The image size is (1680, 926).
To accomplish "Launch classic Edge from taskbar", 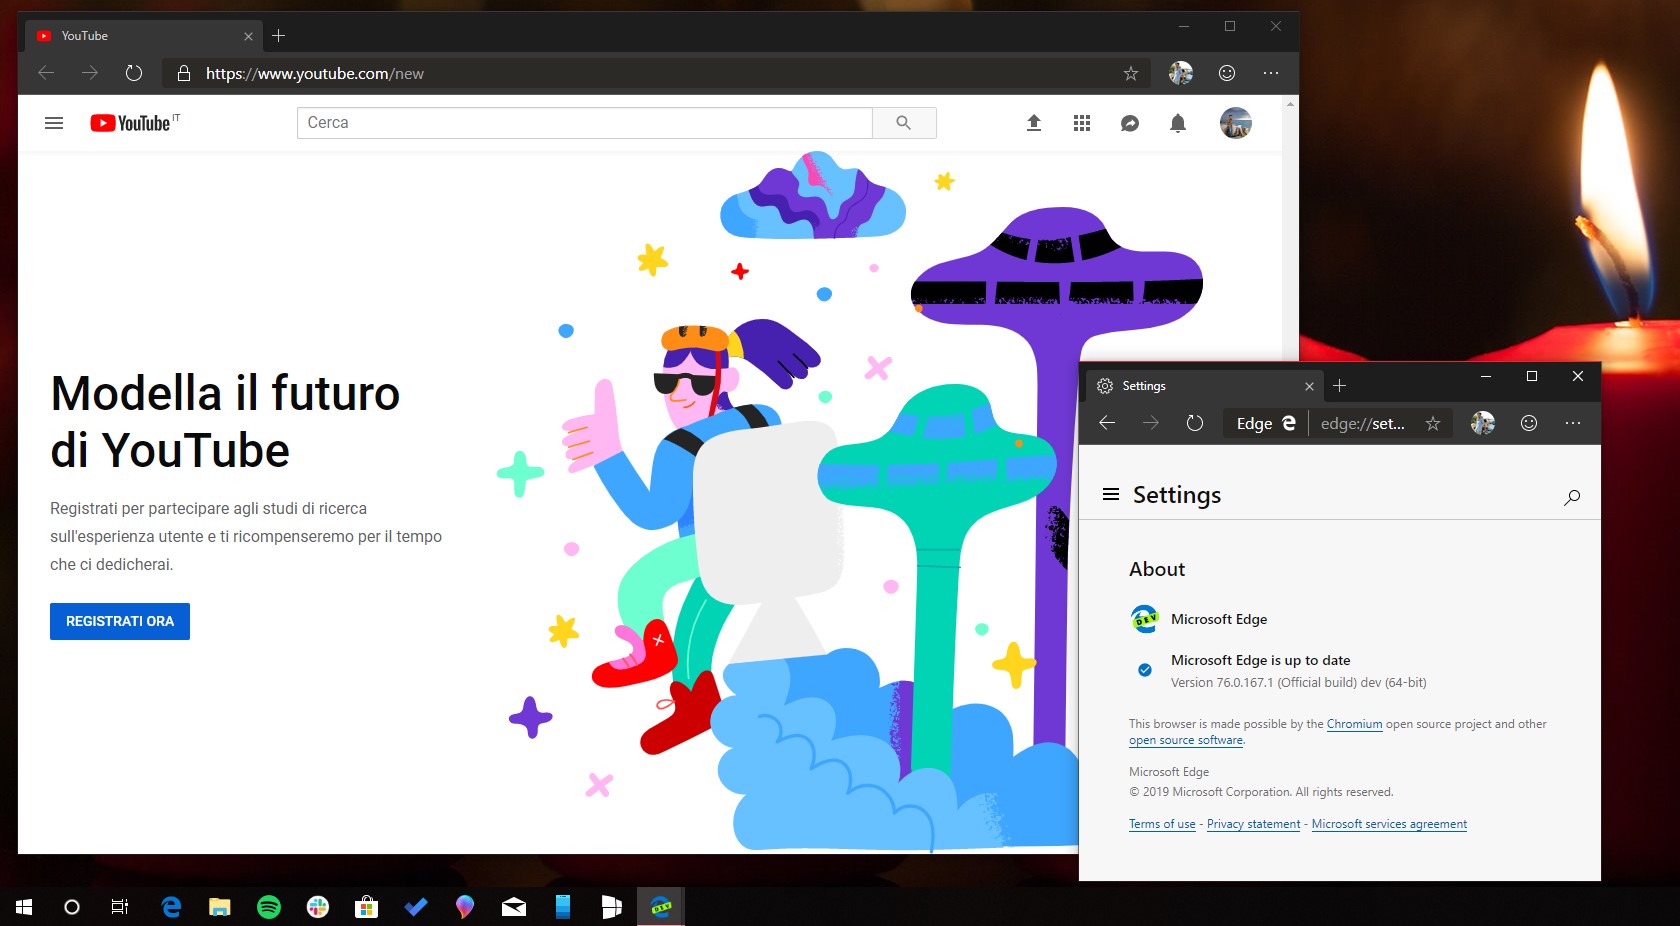I will click(x=171, y=907).
